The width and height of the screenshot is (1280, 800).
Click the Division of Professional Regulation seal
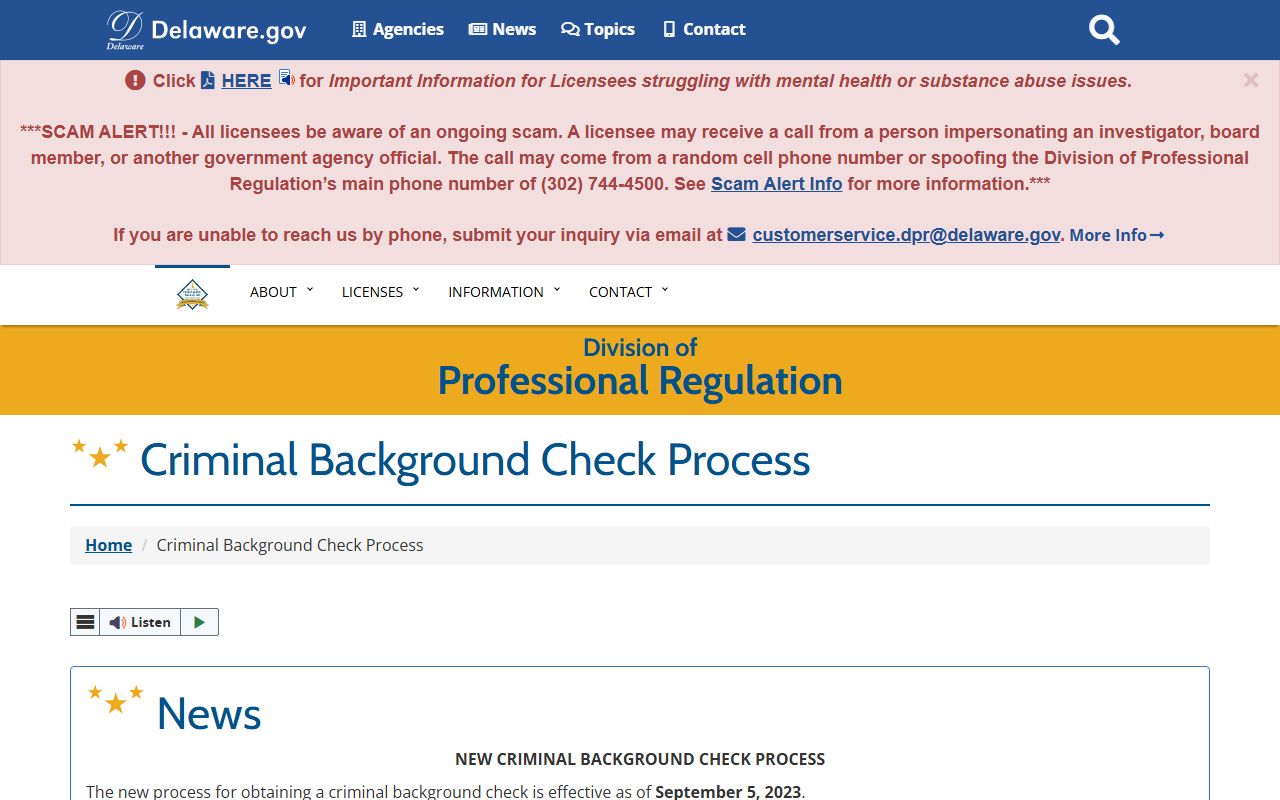point(192,294)
